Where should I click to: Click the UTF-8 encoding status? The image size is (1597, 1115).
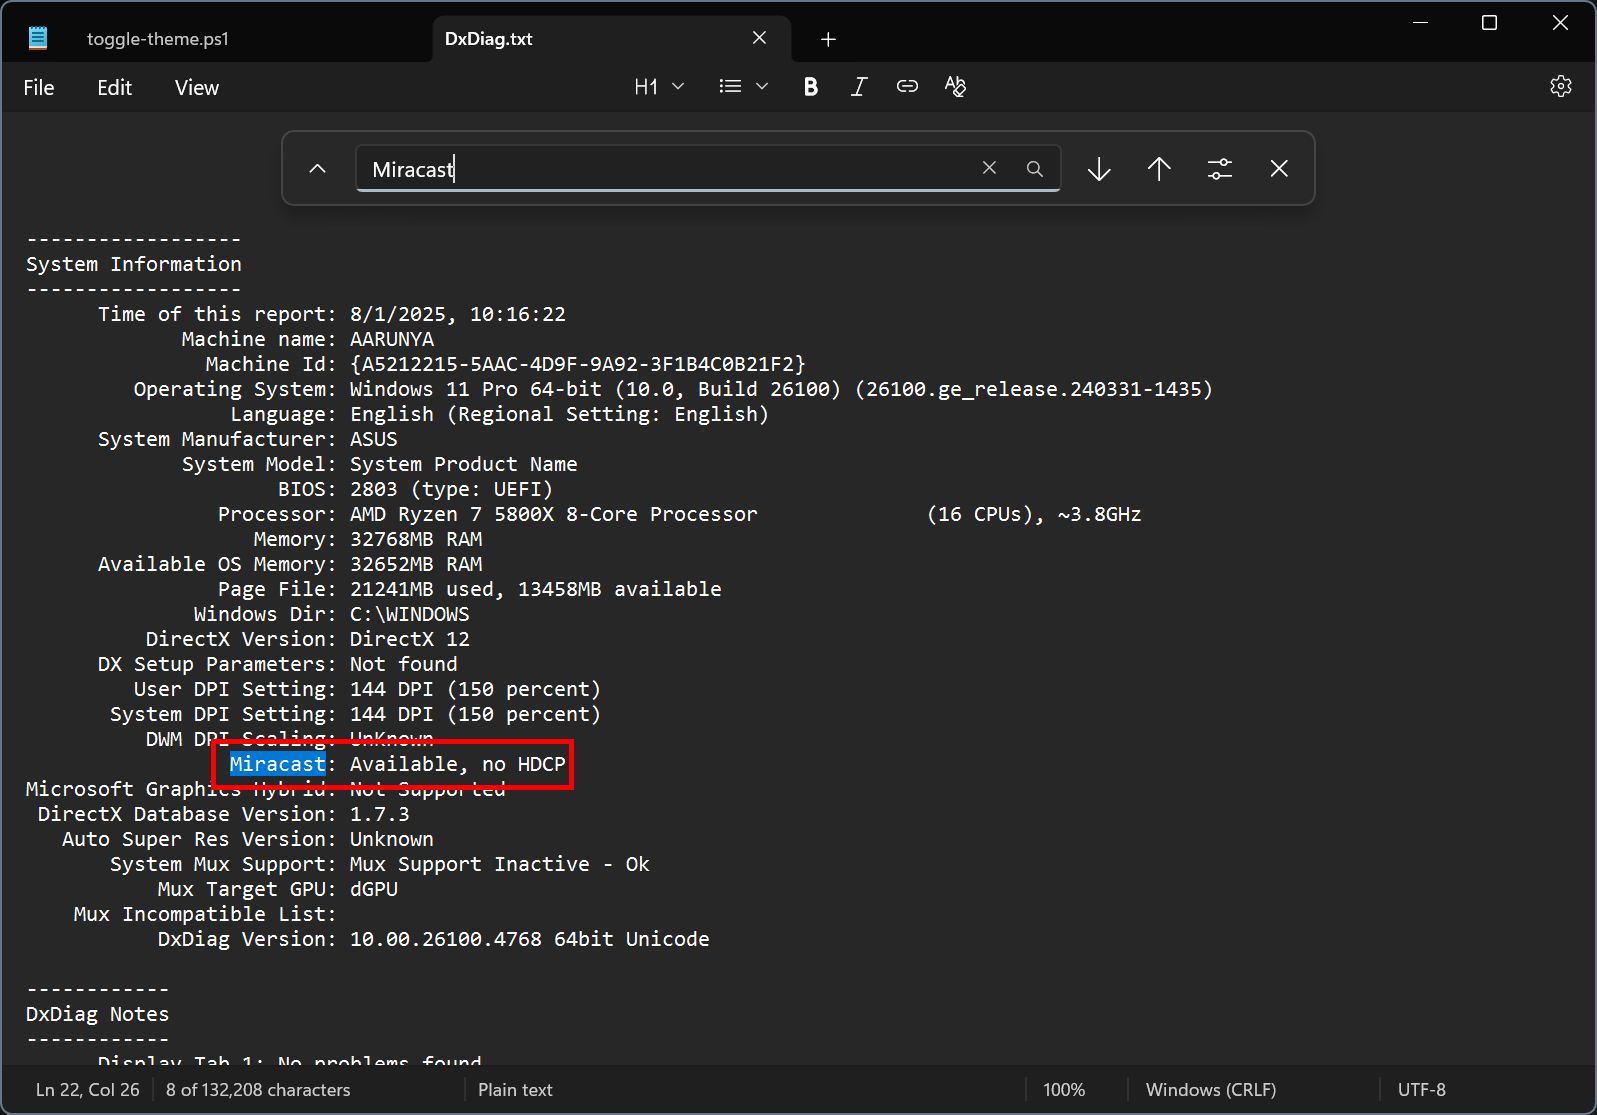[1422, 1090]
